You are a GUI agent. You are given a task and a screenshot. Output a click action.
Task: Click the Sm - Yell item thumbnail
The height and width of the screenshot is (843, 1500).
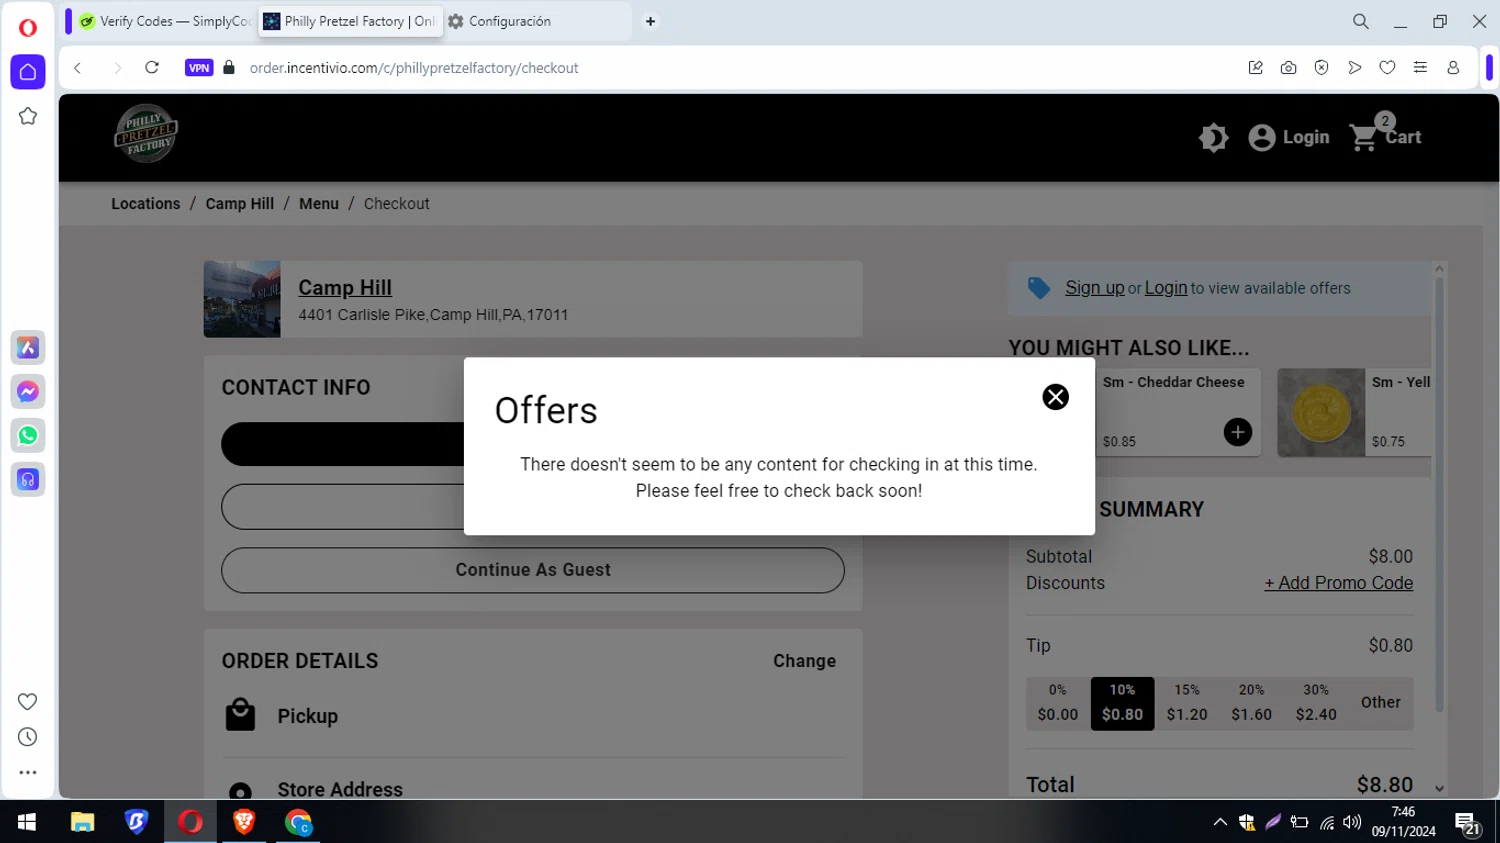tap(1321, 413)
